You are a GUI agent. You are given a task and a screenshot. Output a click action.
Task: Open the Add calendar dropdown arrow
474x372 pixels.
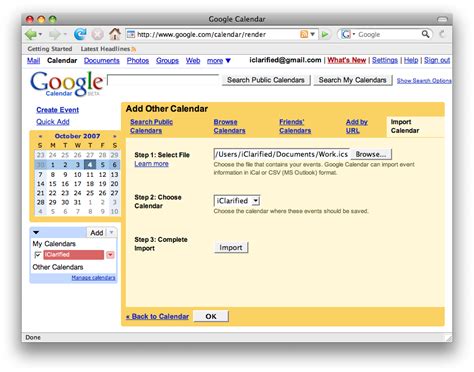[x=111, y=232]
